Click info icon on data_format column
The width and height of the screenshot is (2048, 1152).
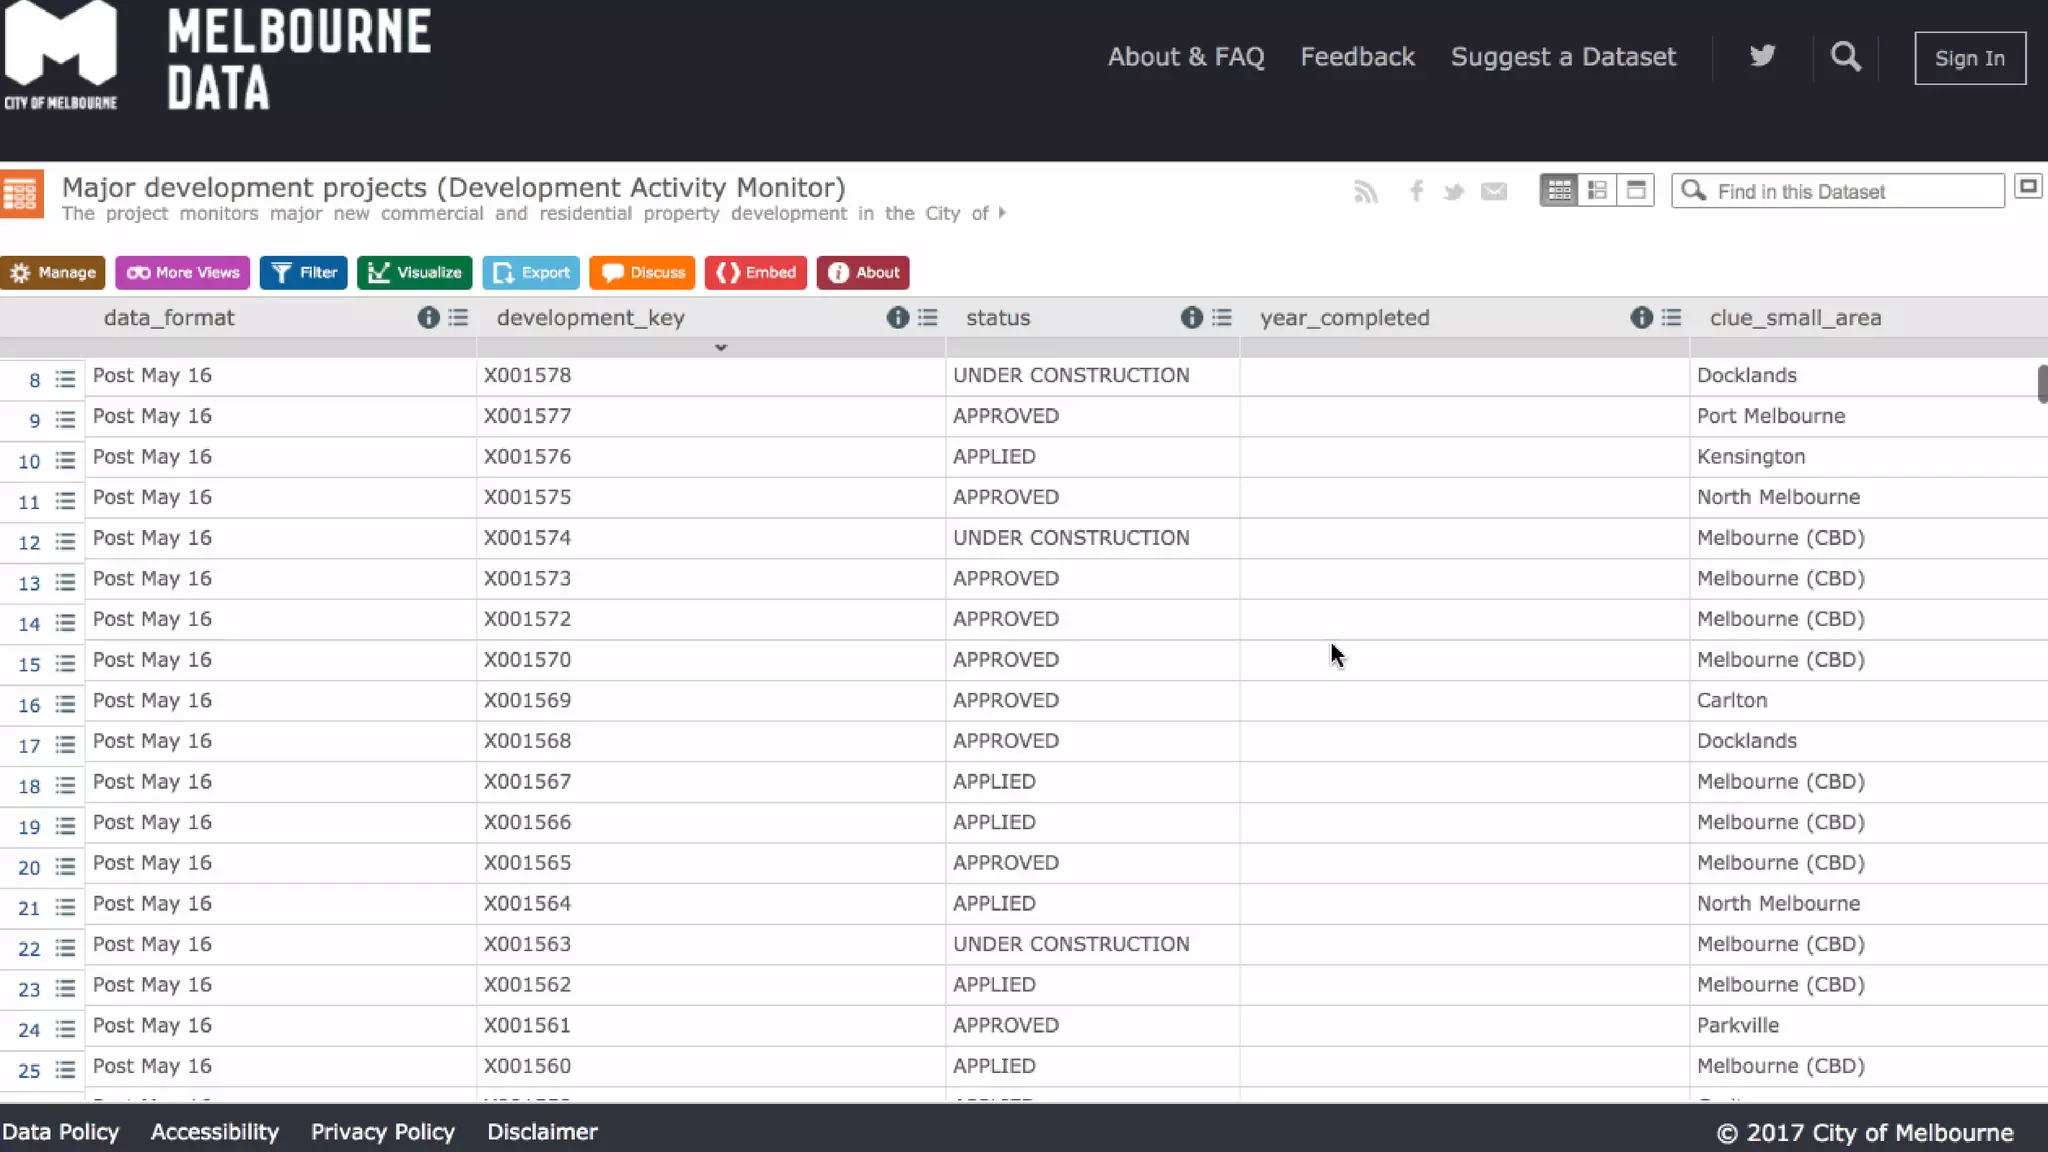[428, 318]
